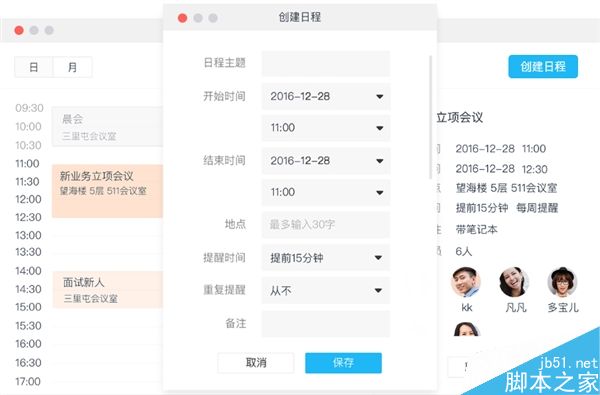Open the 重复提醒 从不 dropdown
600x395 pixels.
pyautogui.click(x=326, y=291)
